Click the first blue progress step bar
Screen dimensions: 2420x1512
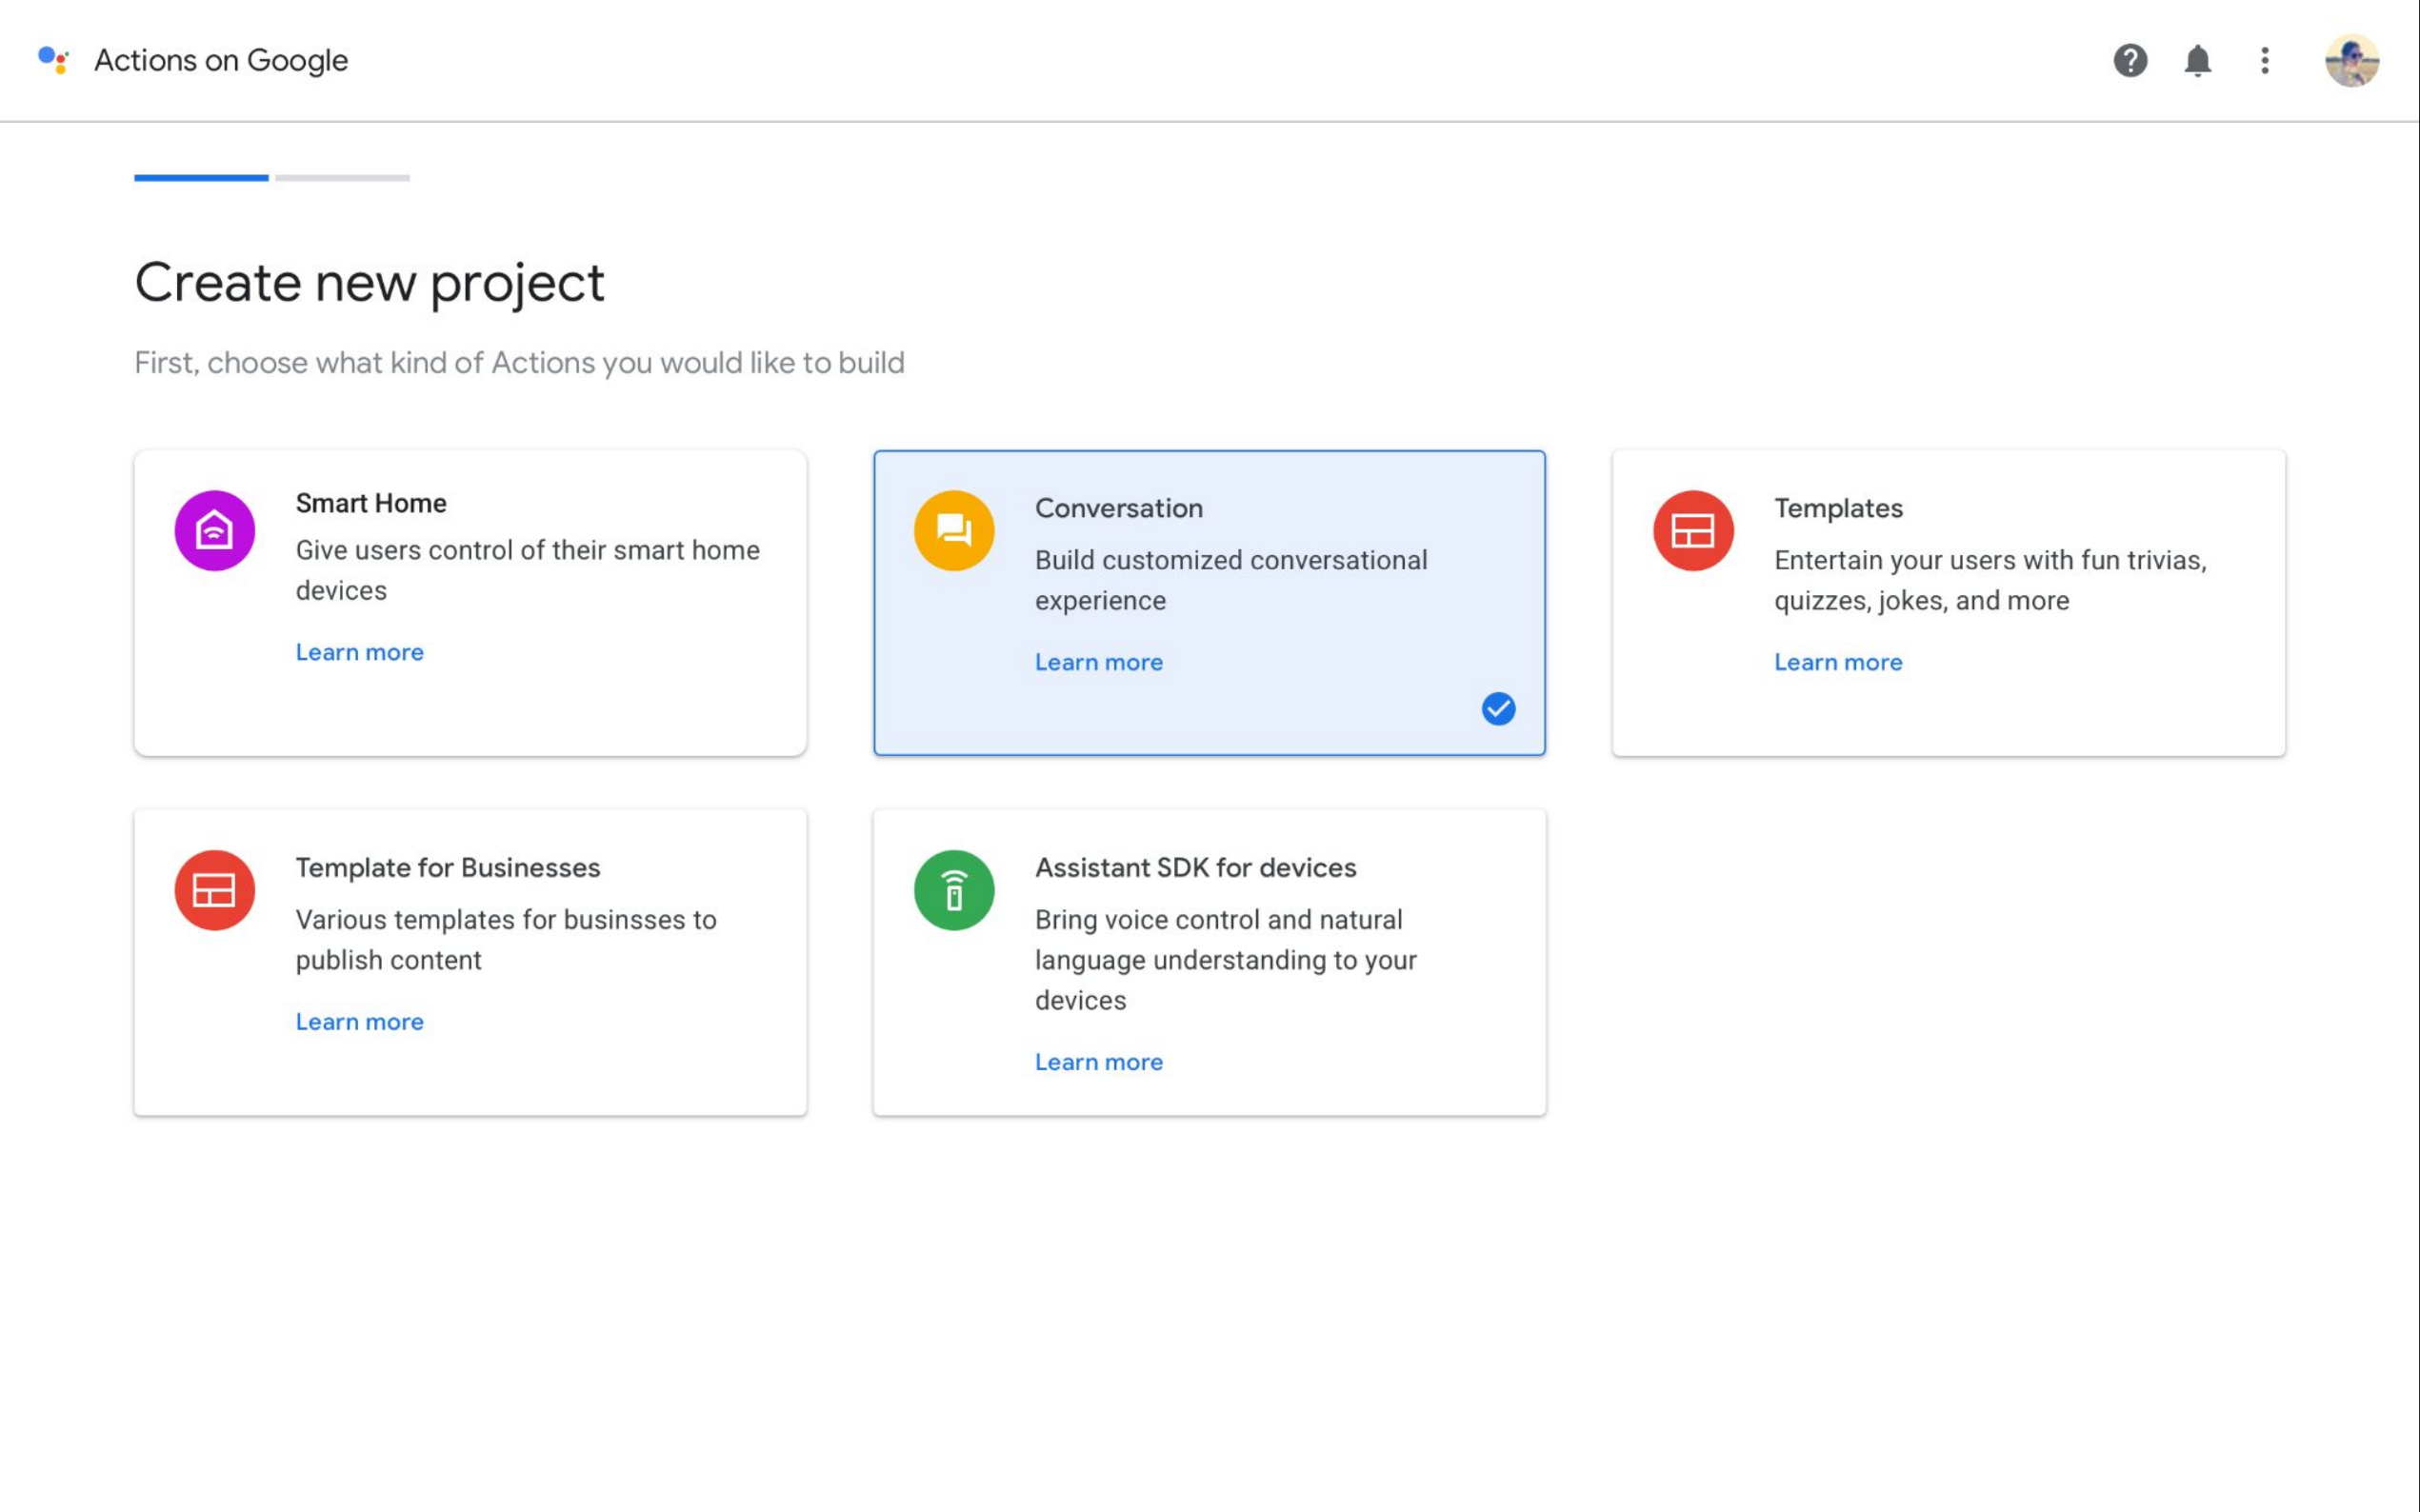point(201,178)
